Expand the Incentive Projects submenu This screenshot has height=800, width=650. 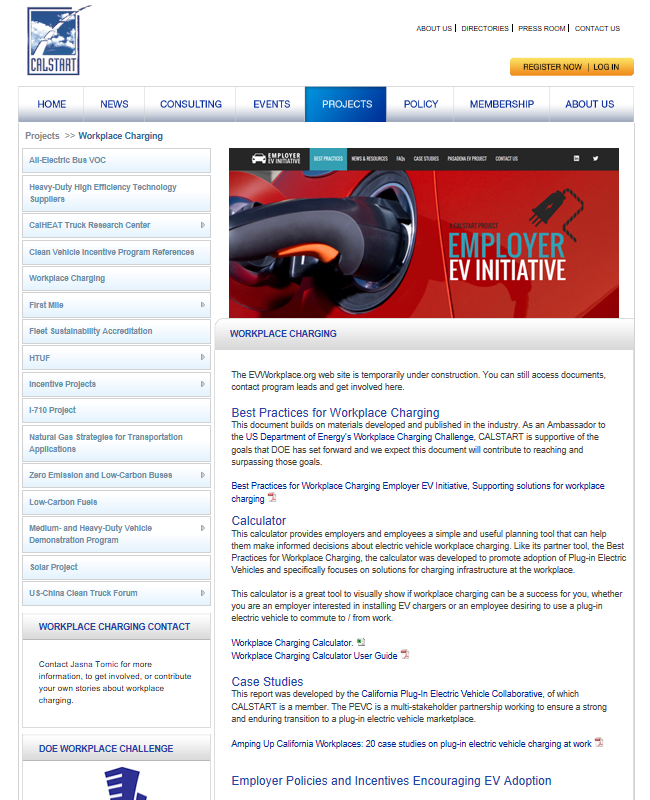tap(203, 384)
